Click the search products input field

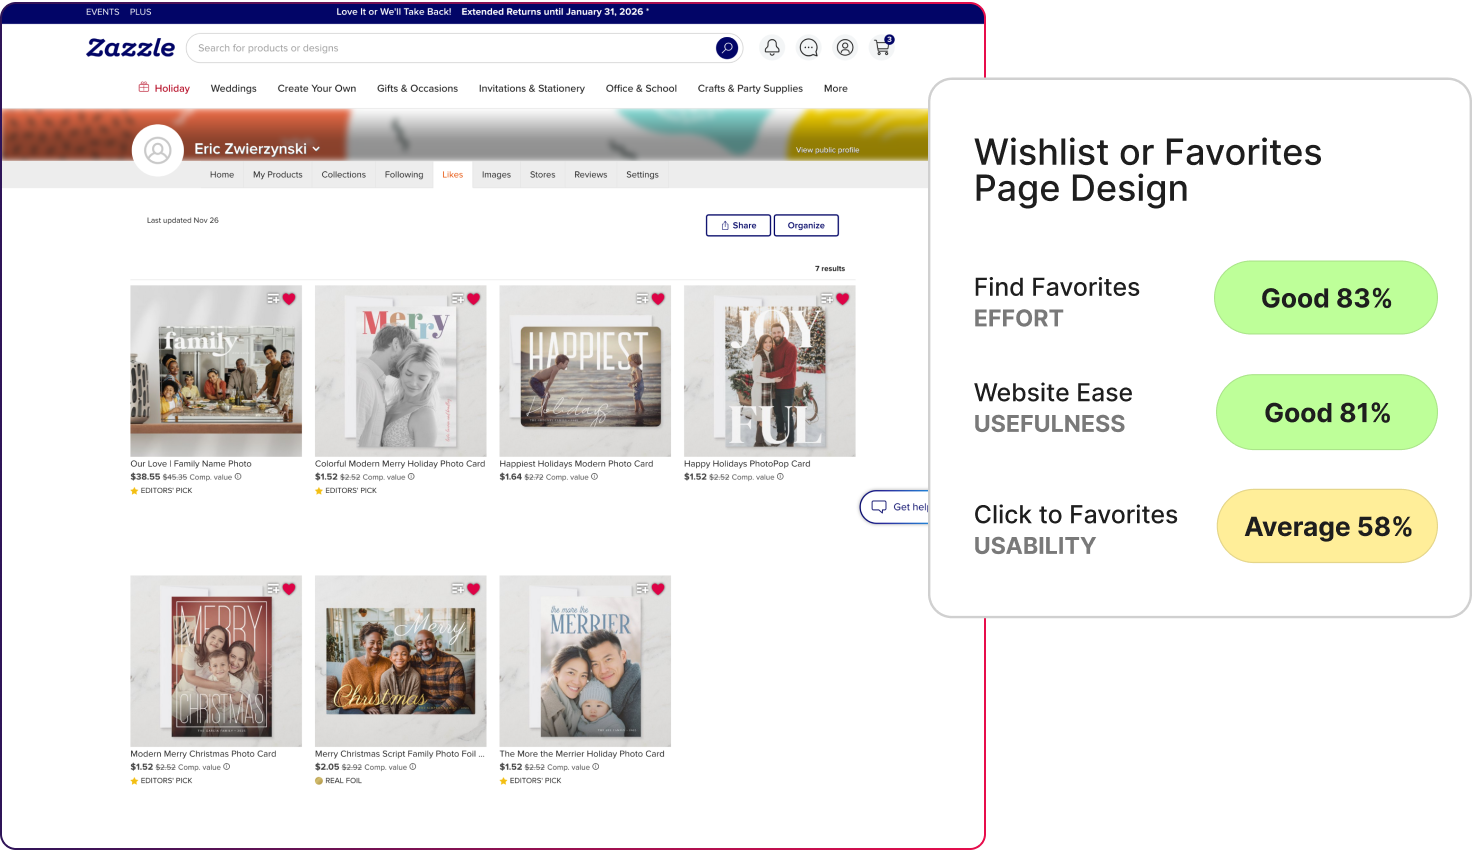(450, 48)
